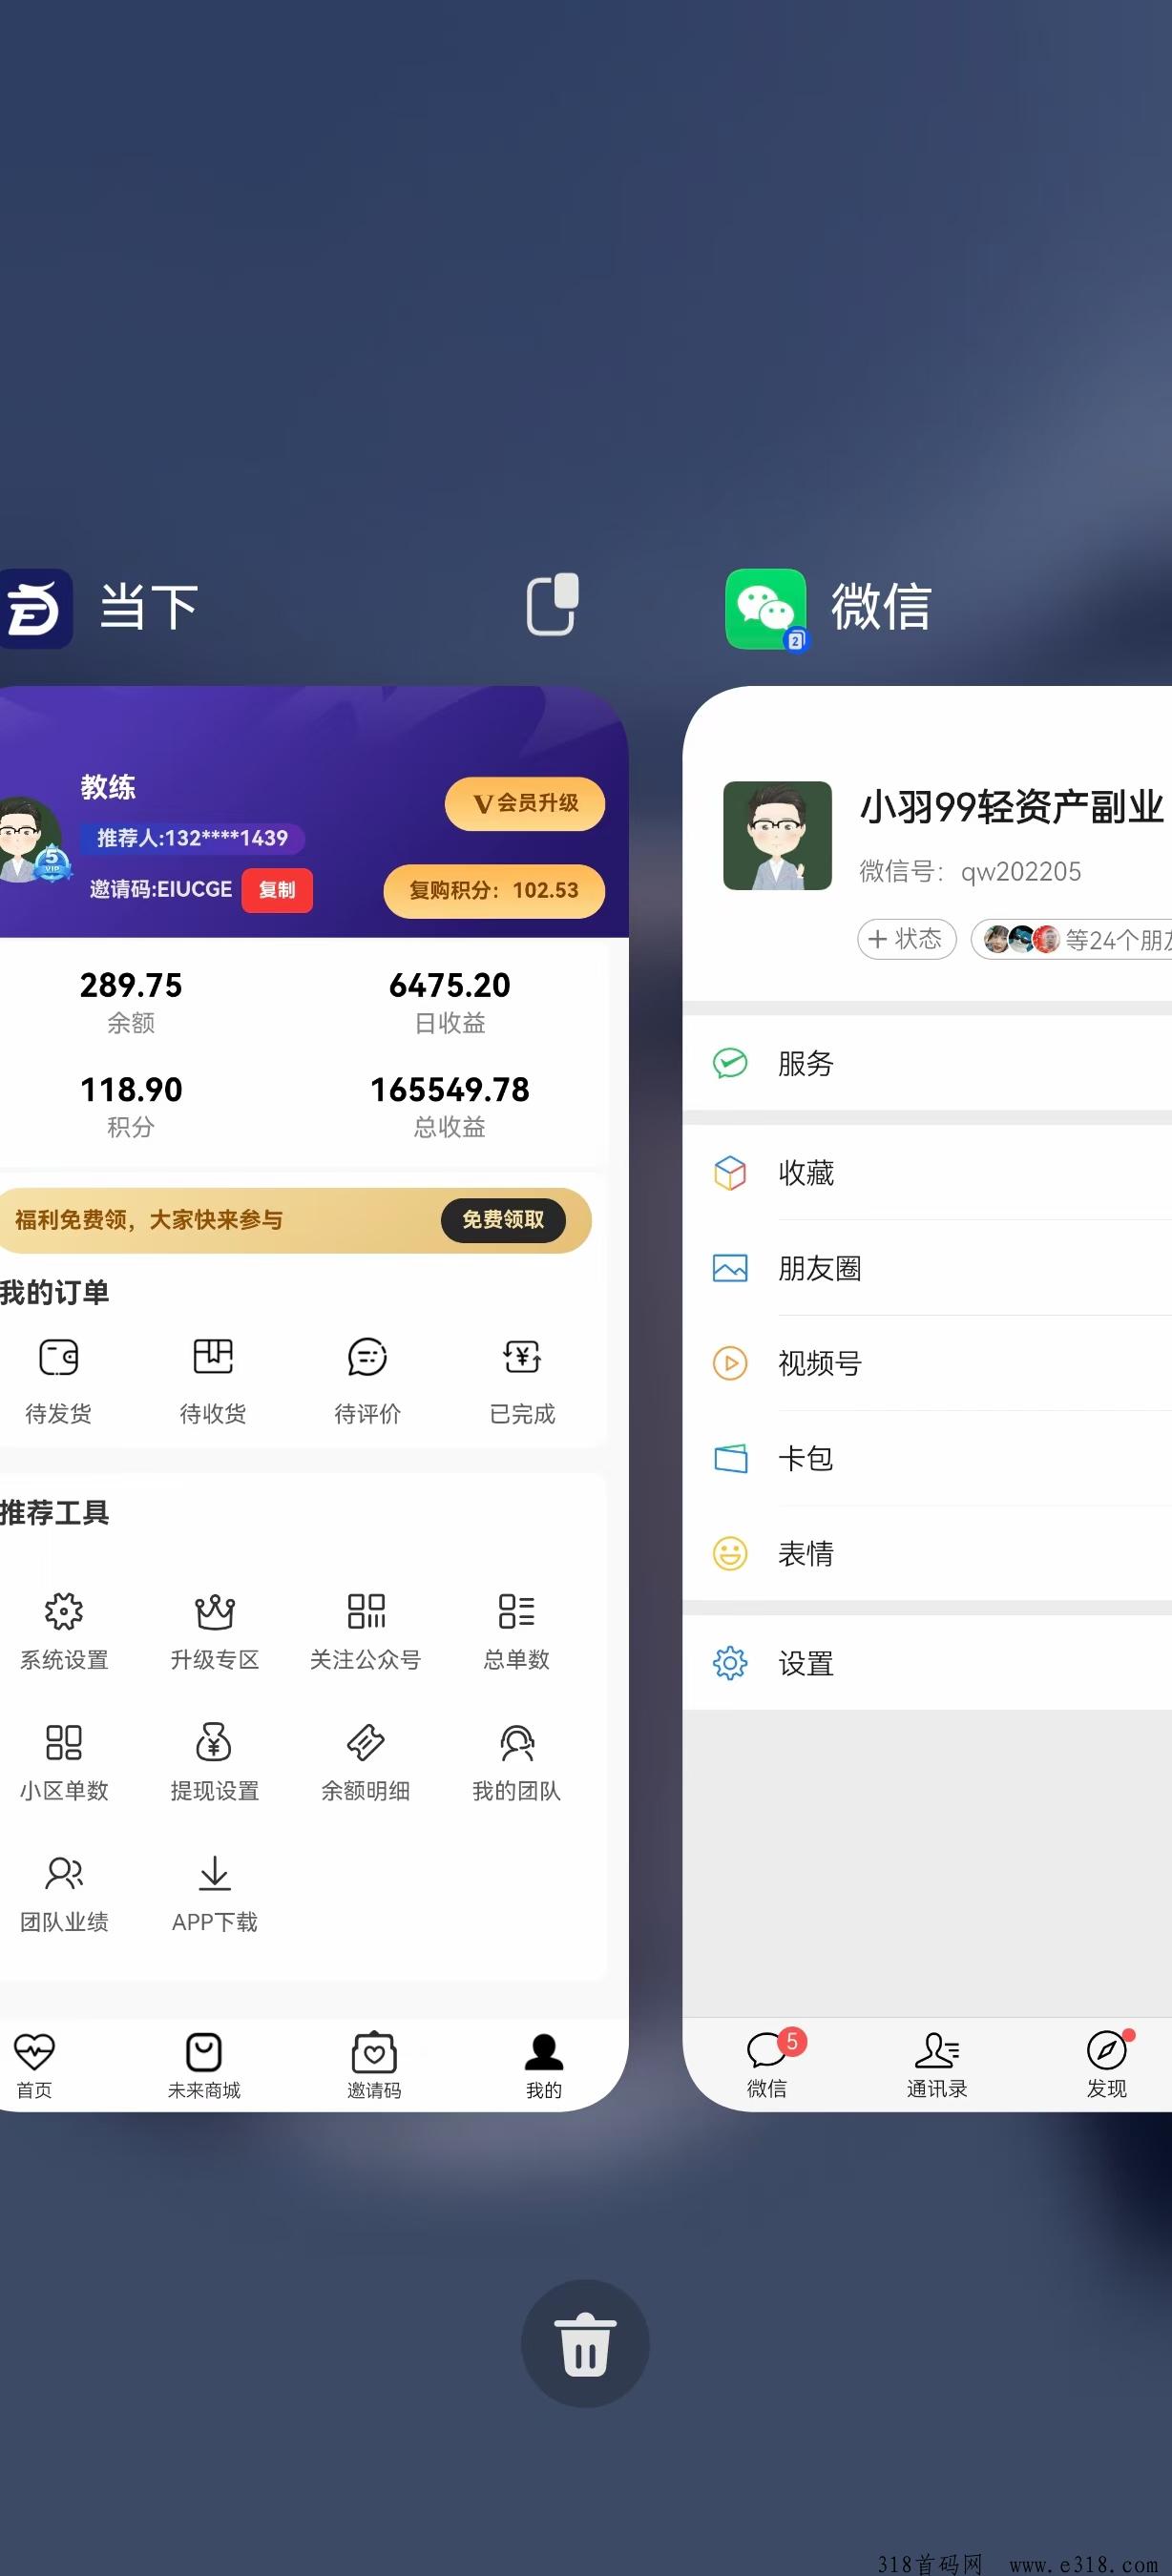Switch to the 发现 tab in WeChat
The width and height of the screenshot is (1172, 2576).
click(1107, 2064)
